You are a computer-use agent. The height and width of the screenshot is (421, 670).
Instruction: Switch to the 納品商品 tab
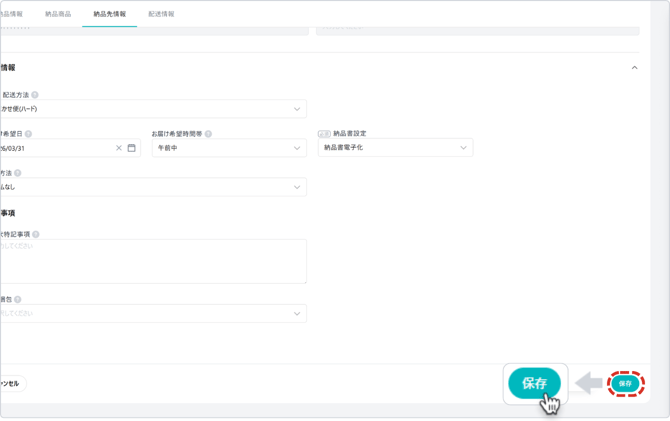59,14
